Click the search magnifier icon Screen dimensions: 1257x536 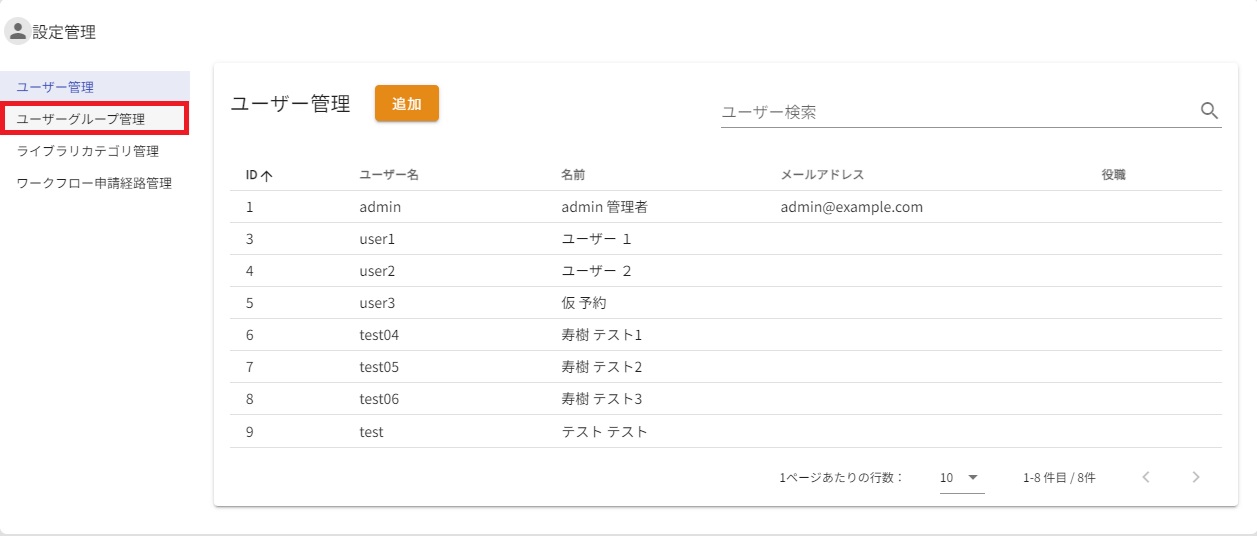point(1208,111)
